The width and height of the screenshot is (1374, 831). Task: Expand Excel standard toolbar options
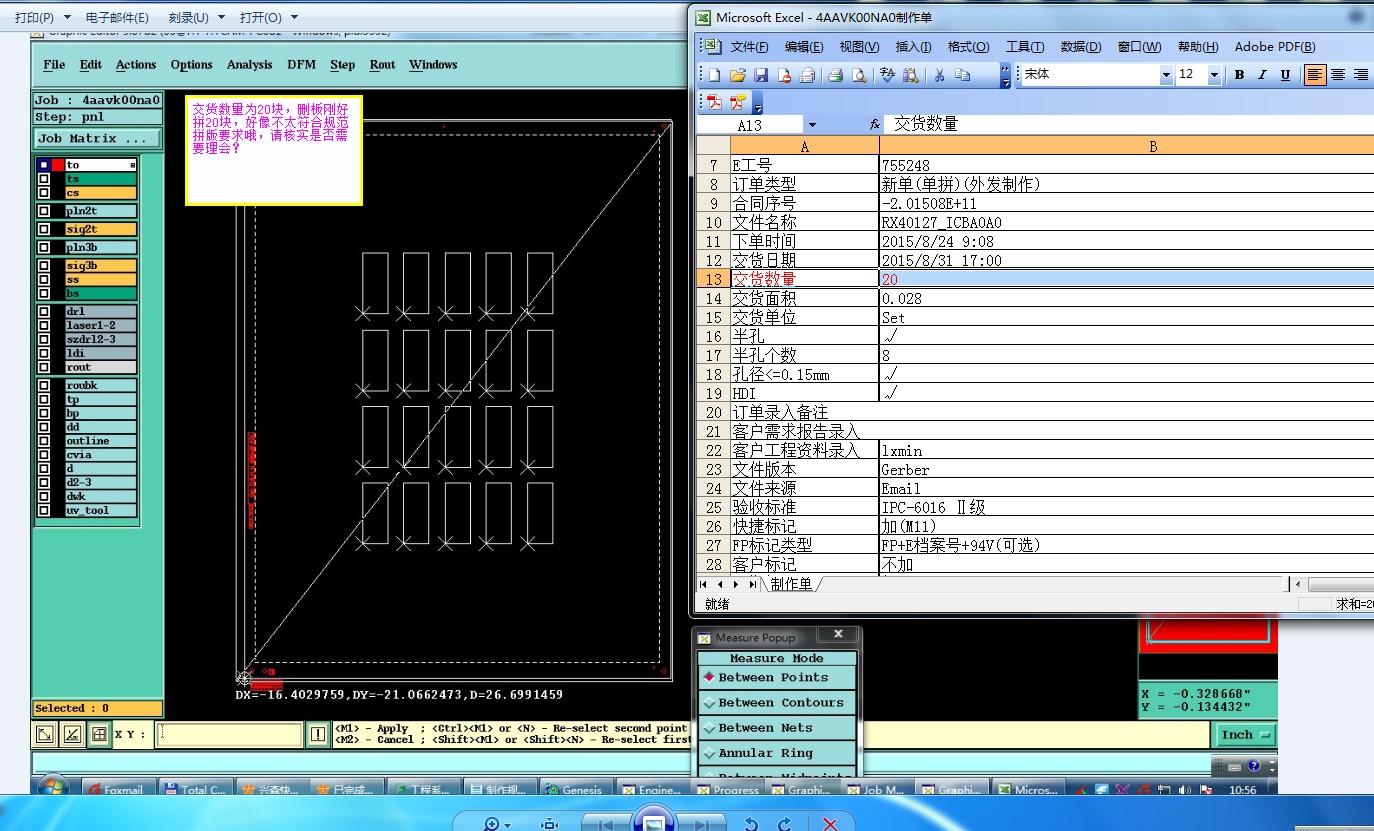click(x=1005, y=76)
